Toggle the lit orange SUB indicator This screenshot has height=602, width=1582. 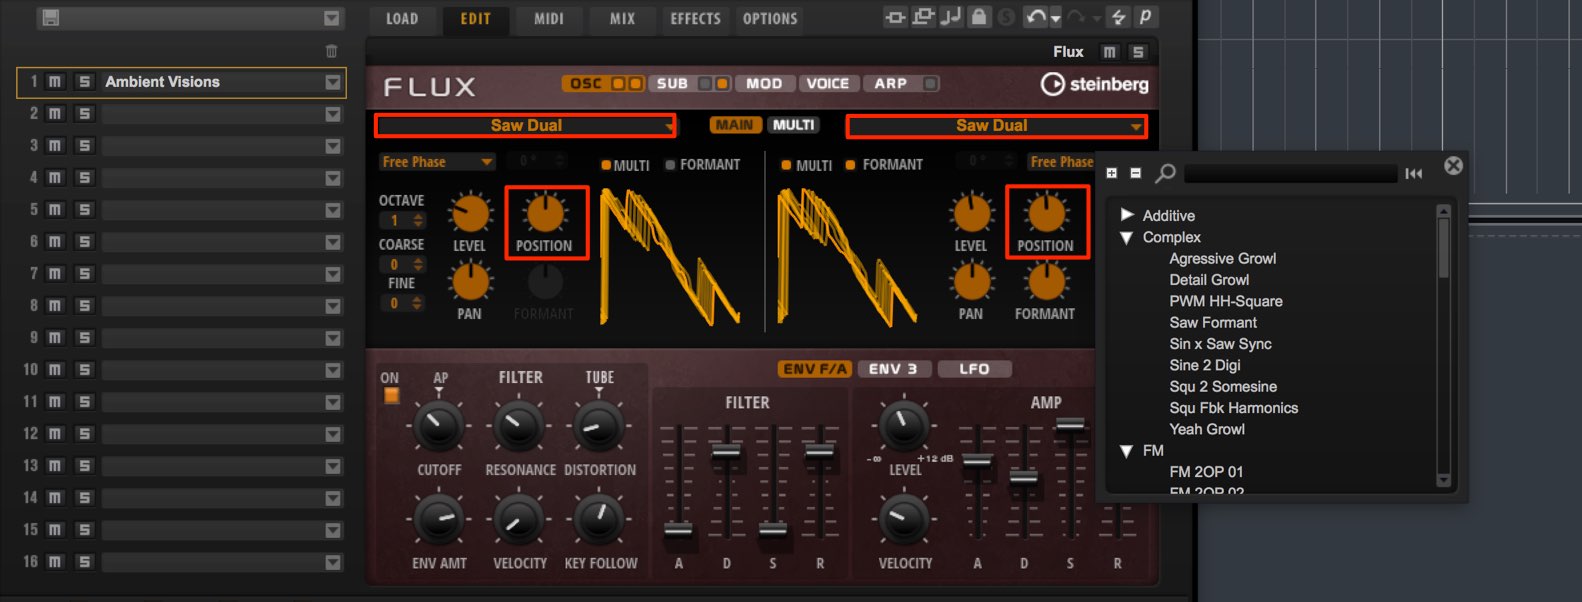pyautogui.click(x=722, y=84)
